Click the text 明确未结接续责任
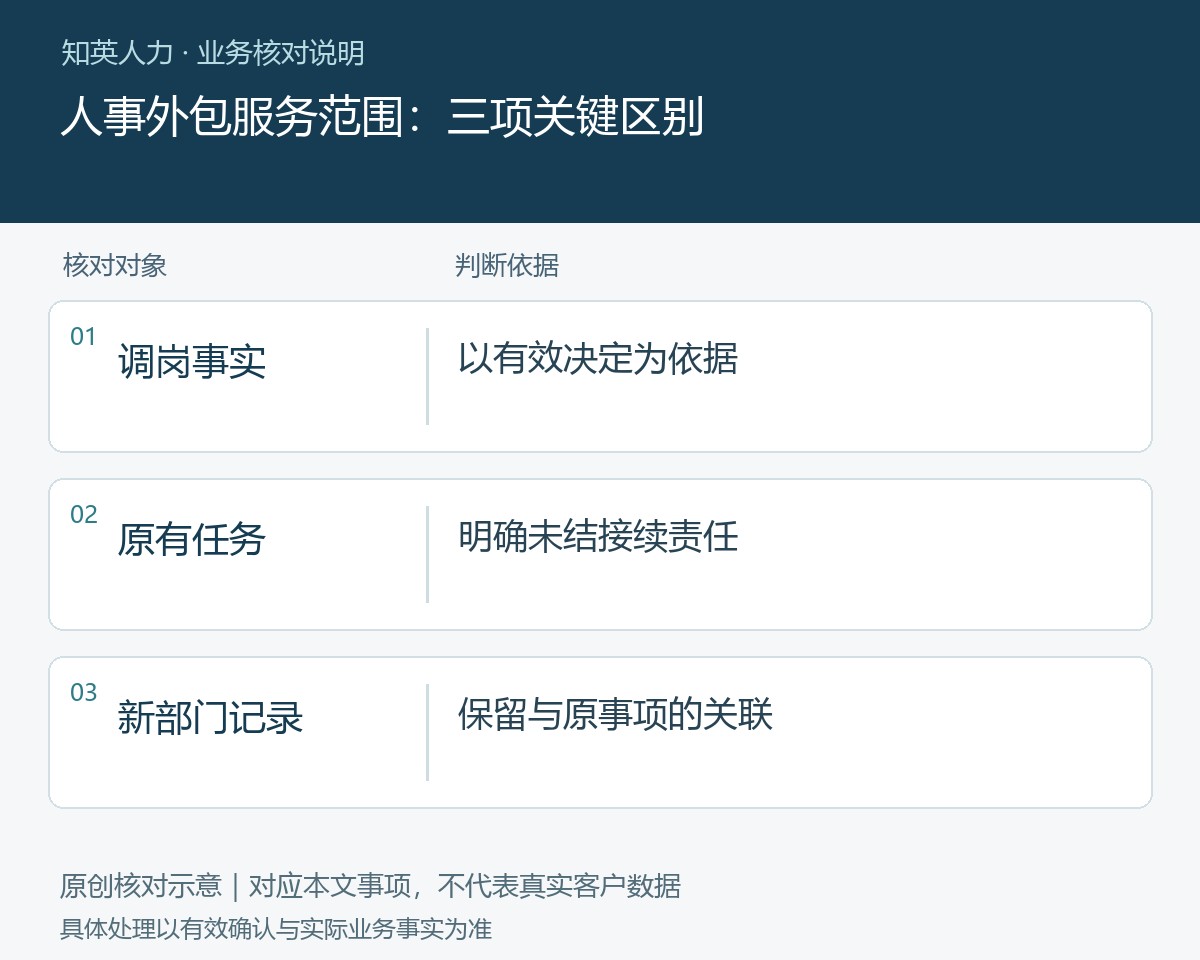The image size is (1200, 960). tap(598, 536)
